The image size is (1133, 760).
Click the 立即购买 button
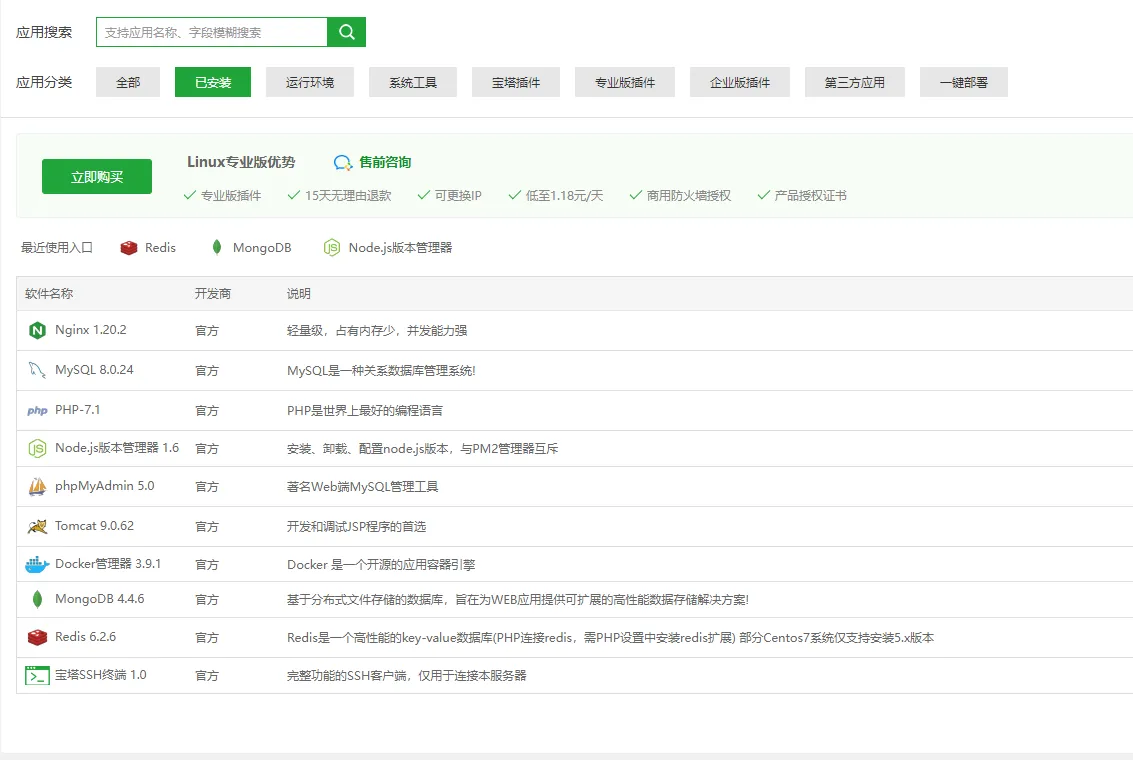[x=97, y=176]
